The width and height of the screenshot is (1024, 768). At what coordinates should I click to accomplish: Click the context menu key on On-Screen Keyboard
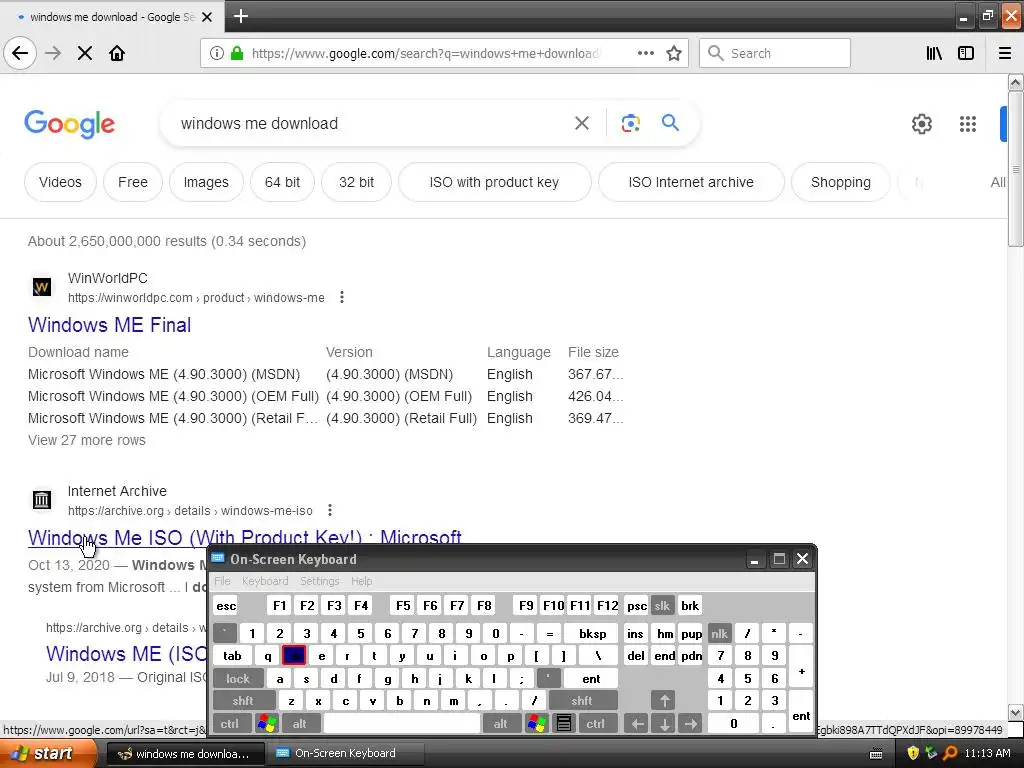[x=564, y=724]
